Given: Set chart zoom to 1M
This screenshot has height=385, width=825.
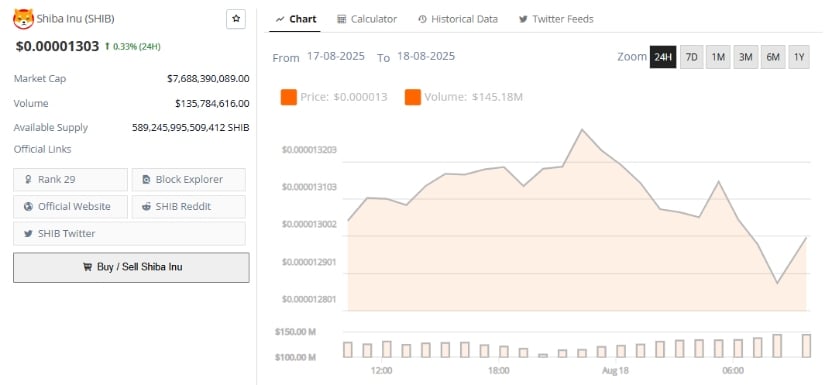Looking at the screenshot, I should pyautogui.click(x=718, y=57).
